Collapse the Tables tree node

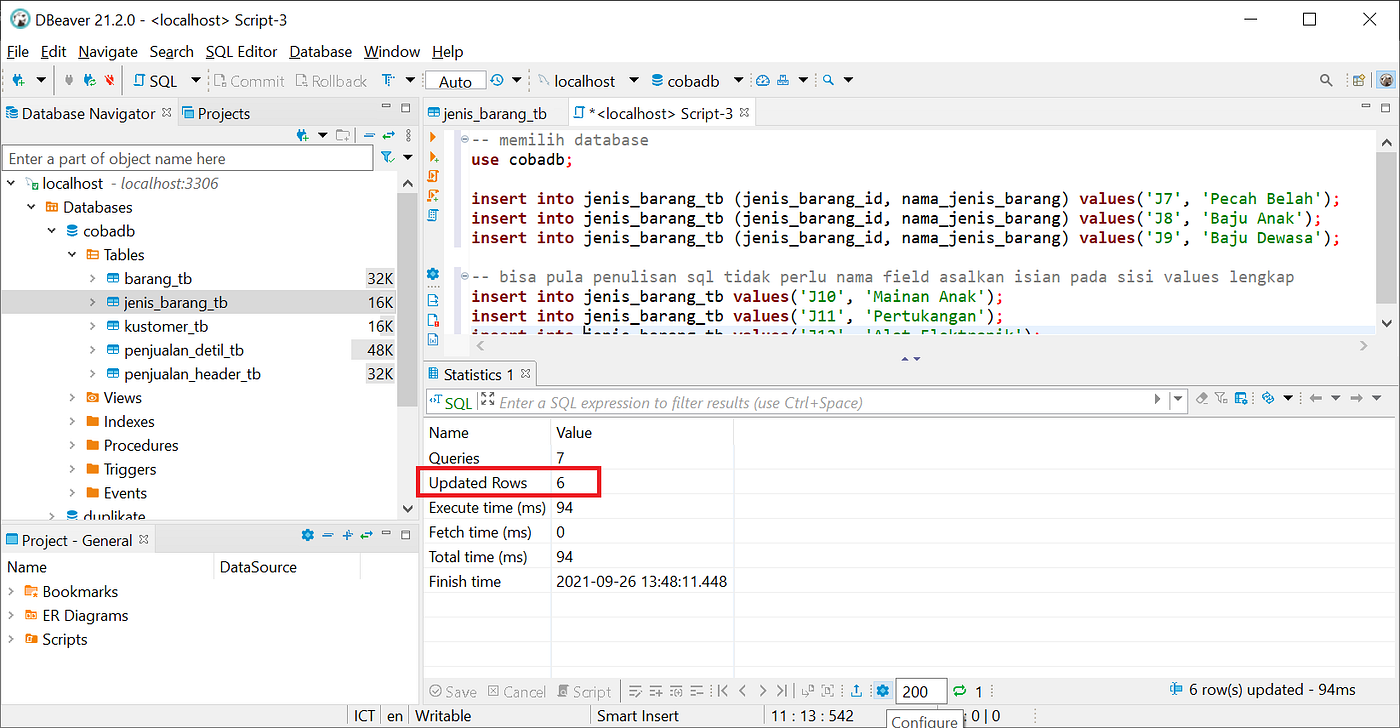(x=72, y=254)
